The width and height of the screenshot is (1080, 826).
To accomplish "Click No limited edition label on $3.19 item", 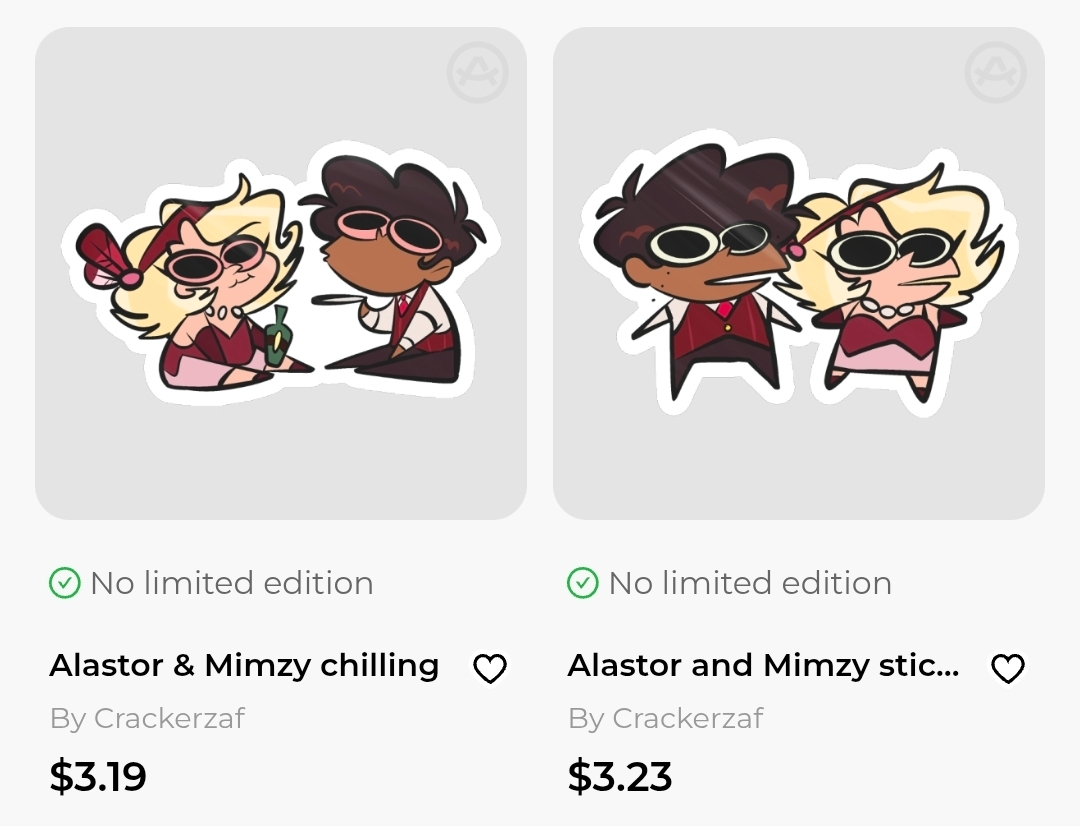I will 231,583.
